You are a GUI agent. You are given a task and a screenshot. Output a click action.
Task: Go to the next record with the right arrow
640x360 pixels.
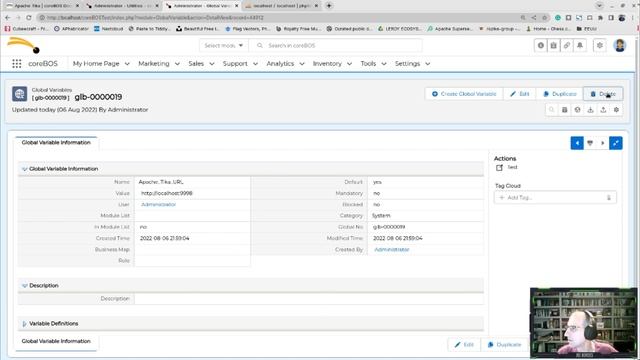tap(603, 143)
